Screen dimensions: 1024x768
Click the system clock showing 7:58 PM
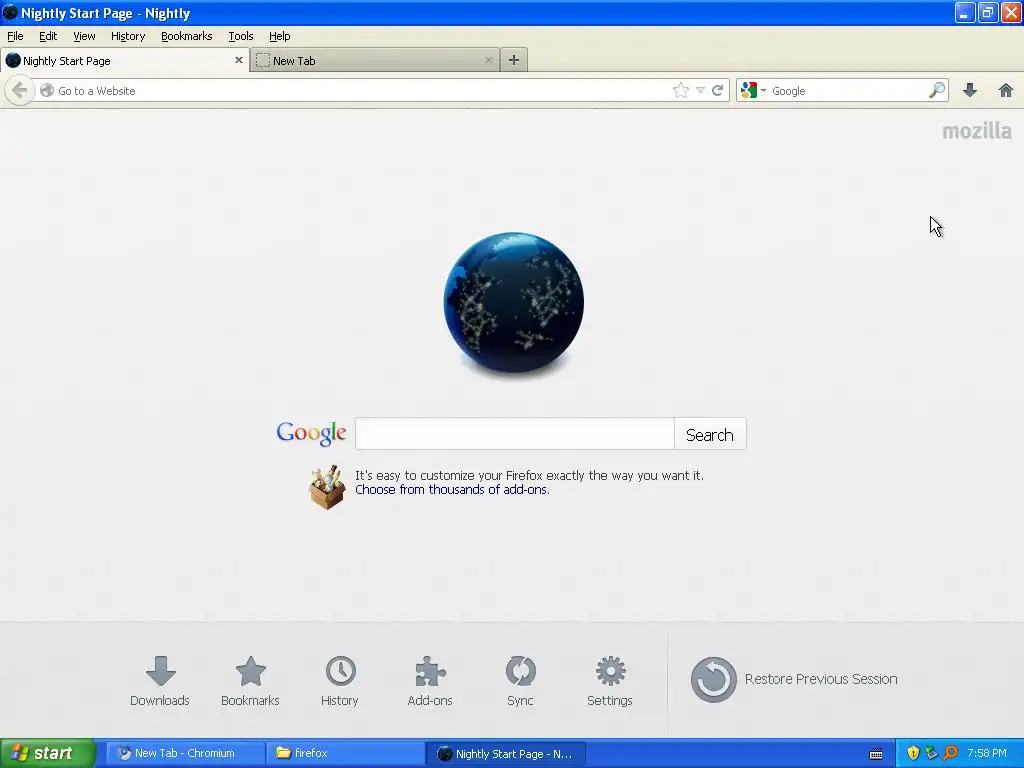pyautogui.click(x=987, y=753)
